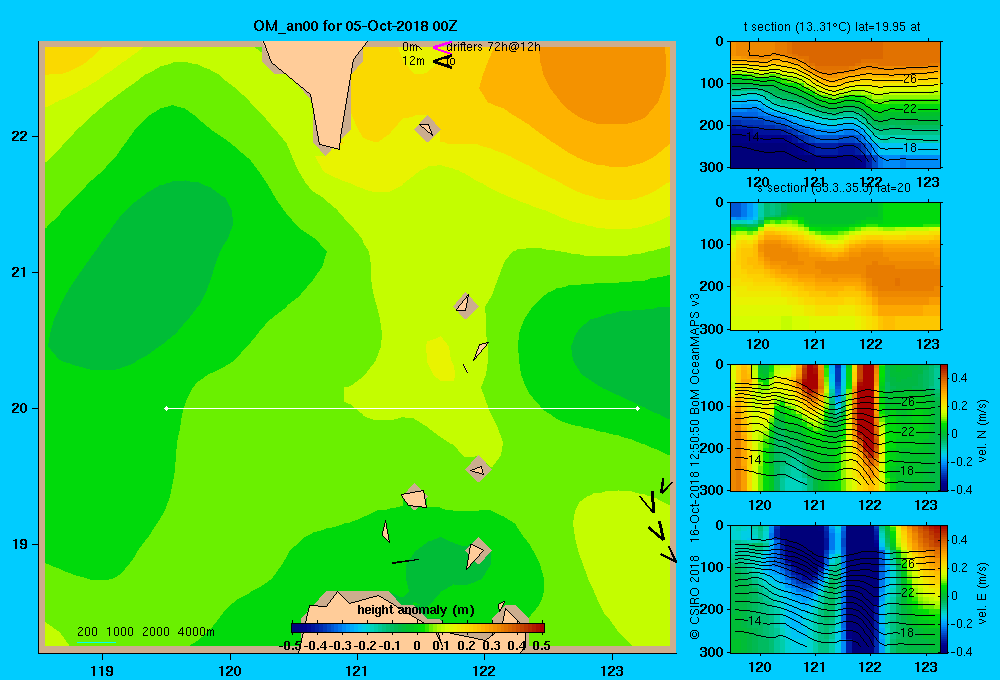Click the magenta 0m drifter arrow legend marker

441,47
